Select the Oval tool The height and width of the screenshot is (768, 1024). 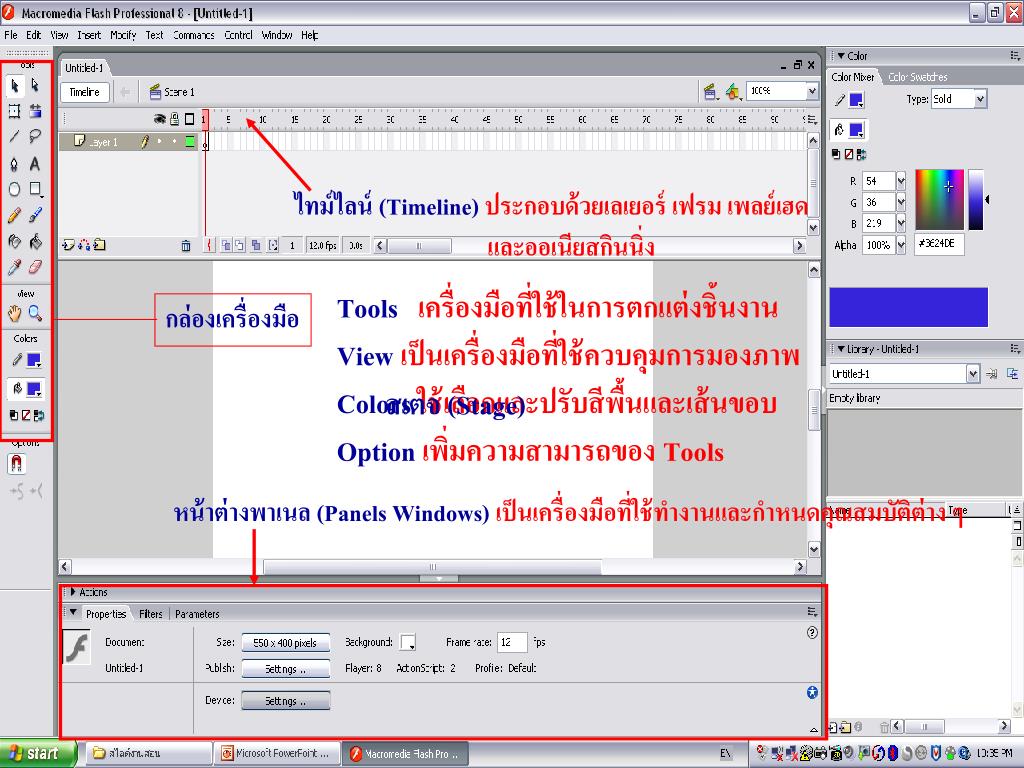[14, 189]
